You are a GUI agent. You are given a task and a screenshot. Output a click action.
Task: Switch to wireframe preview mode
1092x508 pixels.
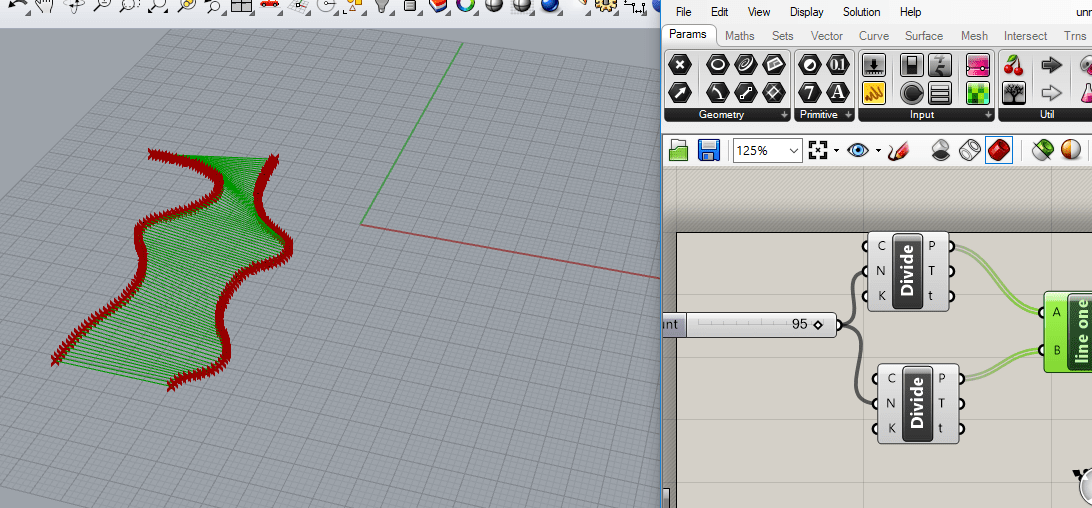tap(970, 150)
